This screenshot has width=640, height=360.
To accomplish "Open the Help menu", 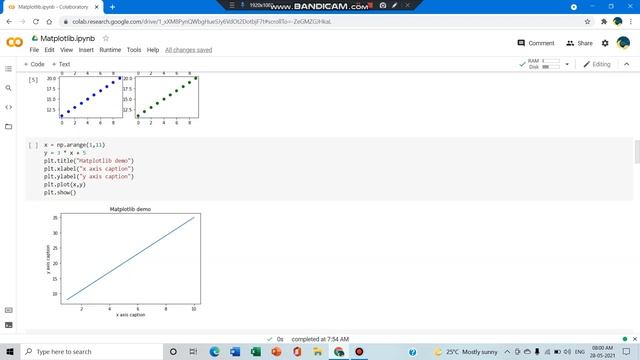I will click(153, 50).
